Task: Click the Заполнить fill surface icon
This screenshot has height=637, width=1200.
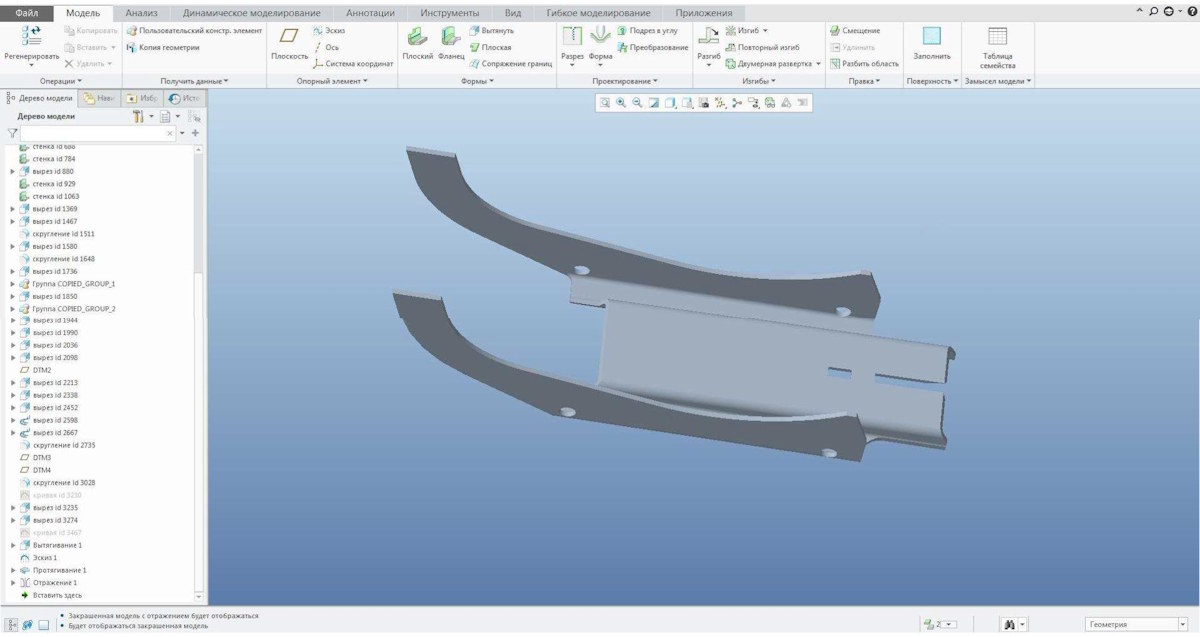Action: click(932, 36)
